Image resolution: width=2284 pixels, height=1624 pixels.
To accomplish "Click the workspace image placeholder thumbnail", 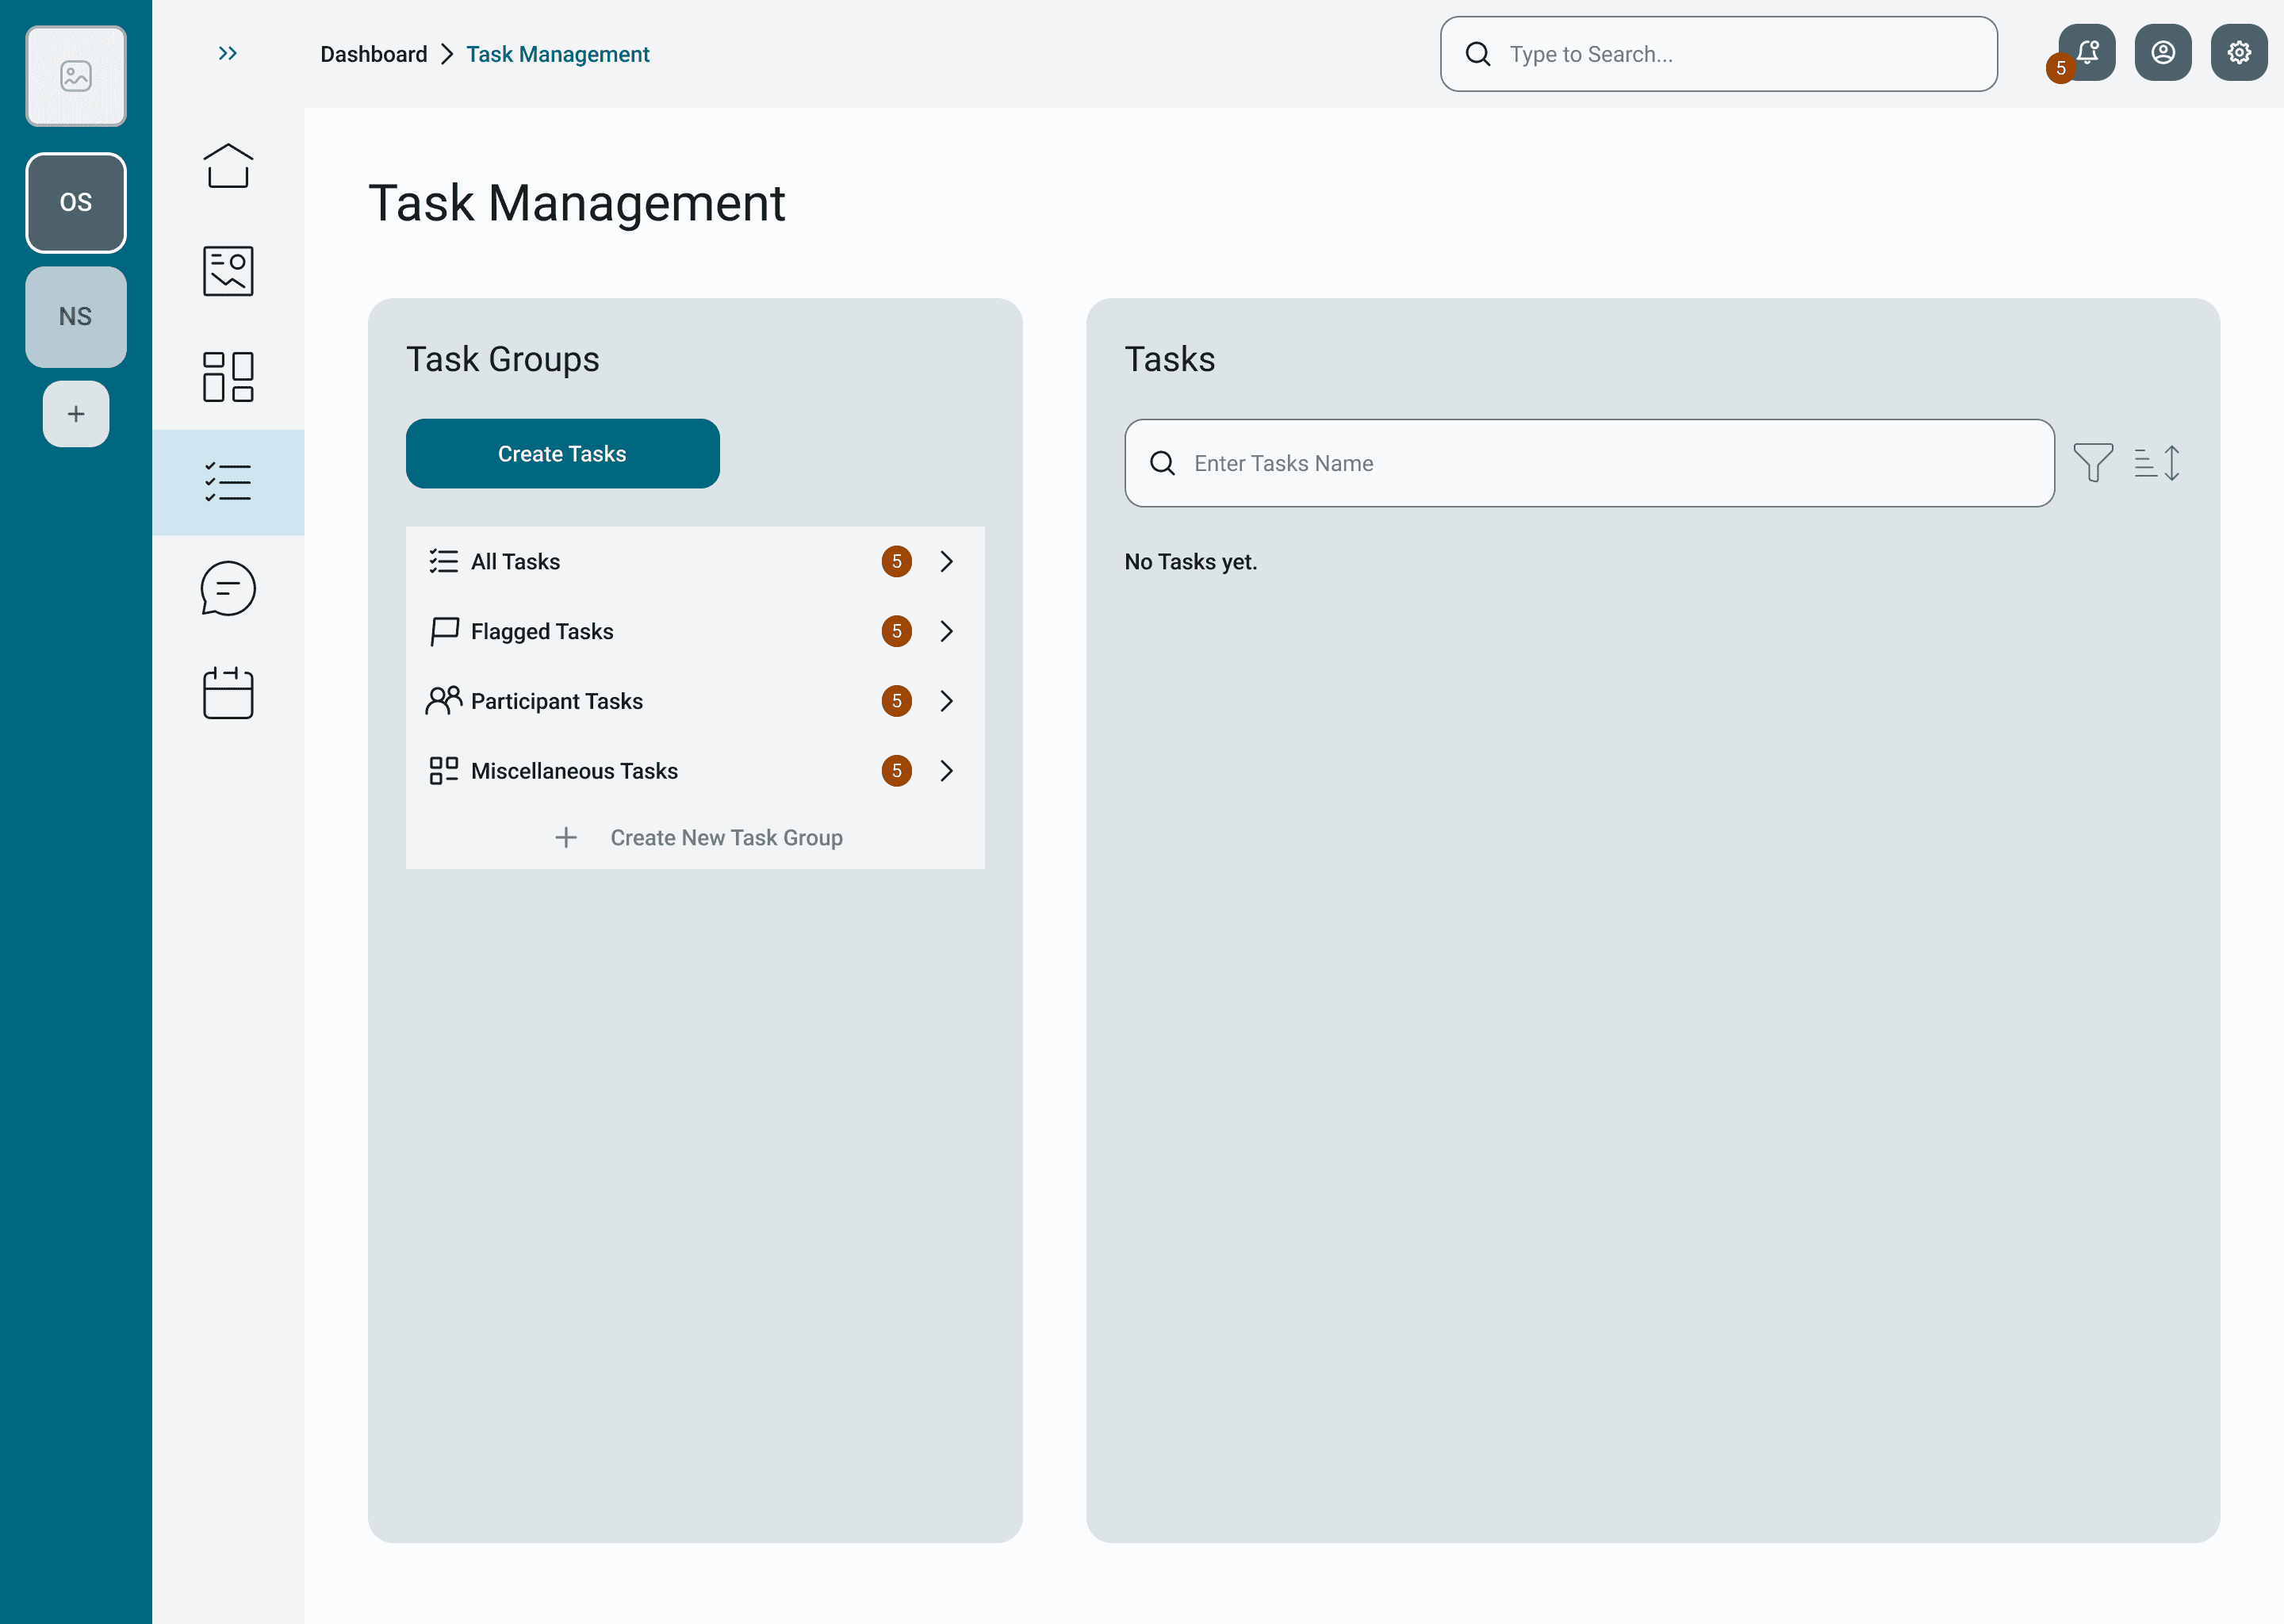I will pos(76,76).
